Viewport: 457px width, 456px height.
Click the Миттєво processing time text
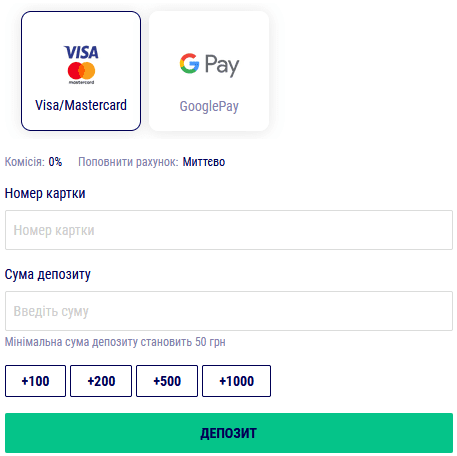(x=204, y=162)
